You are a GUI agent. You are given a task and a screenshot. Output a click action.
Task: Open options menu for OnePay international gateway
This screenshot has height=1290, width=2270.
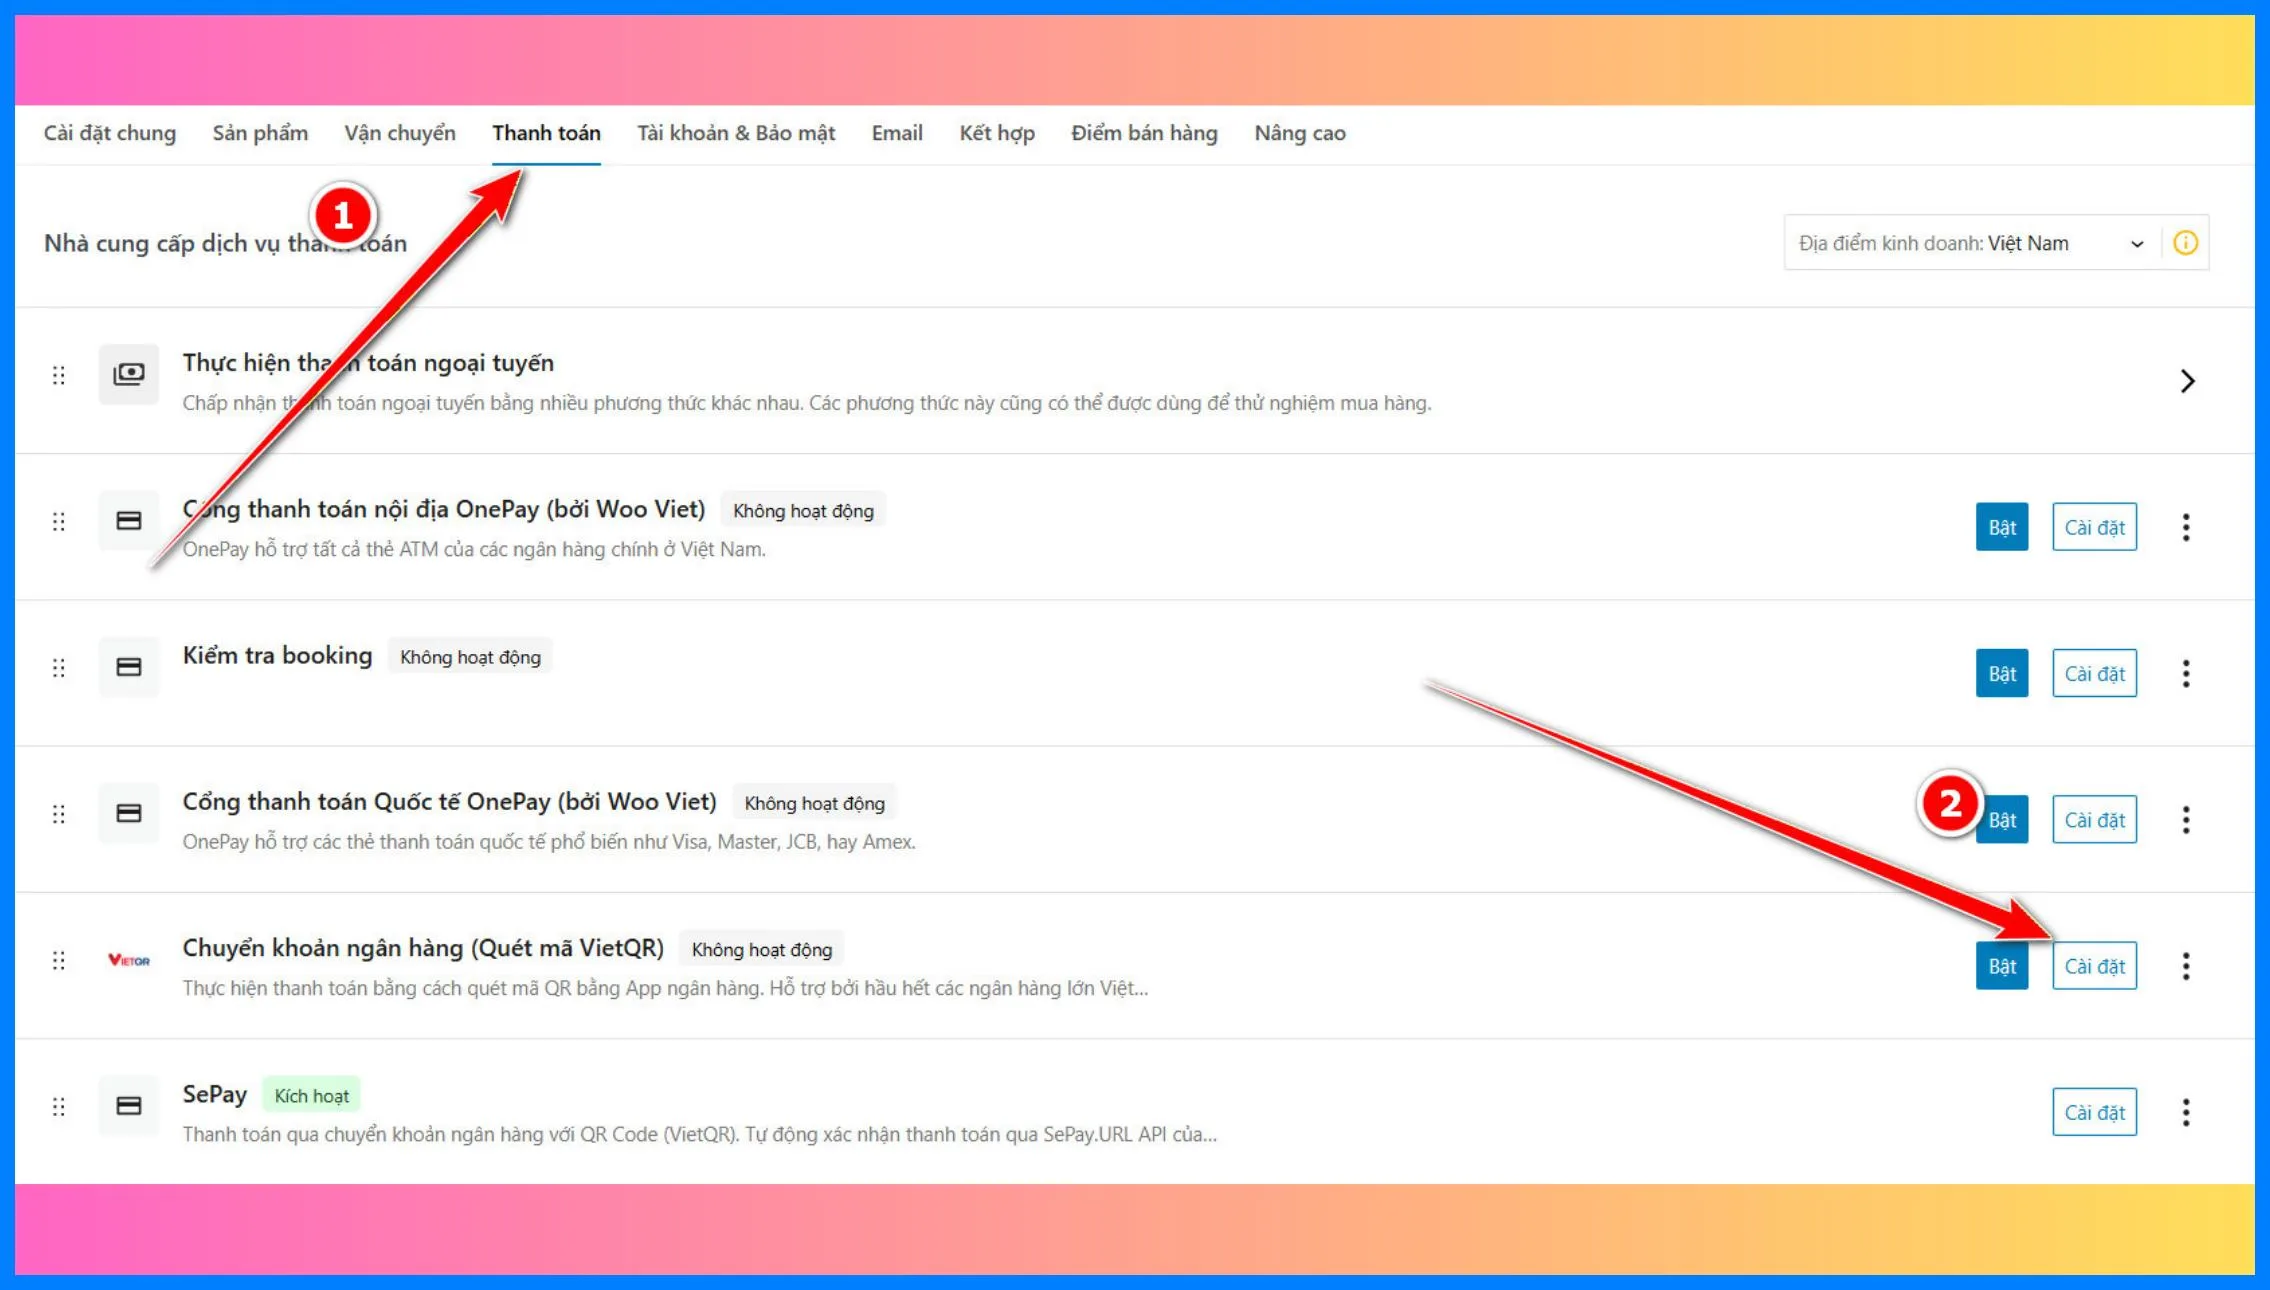click(2185, 820)
